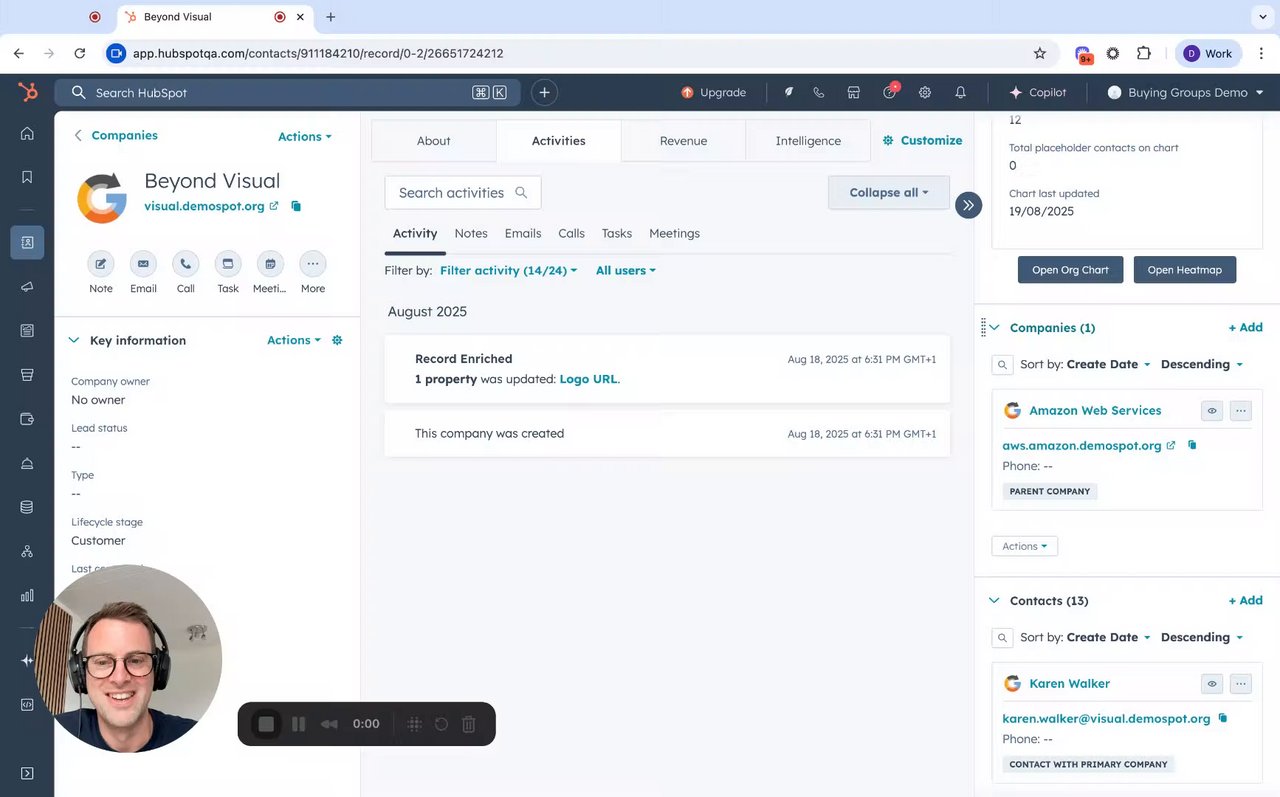Select the Notes activity tab
Viewport: 1280px width, 797px height.
point(471,233)
